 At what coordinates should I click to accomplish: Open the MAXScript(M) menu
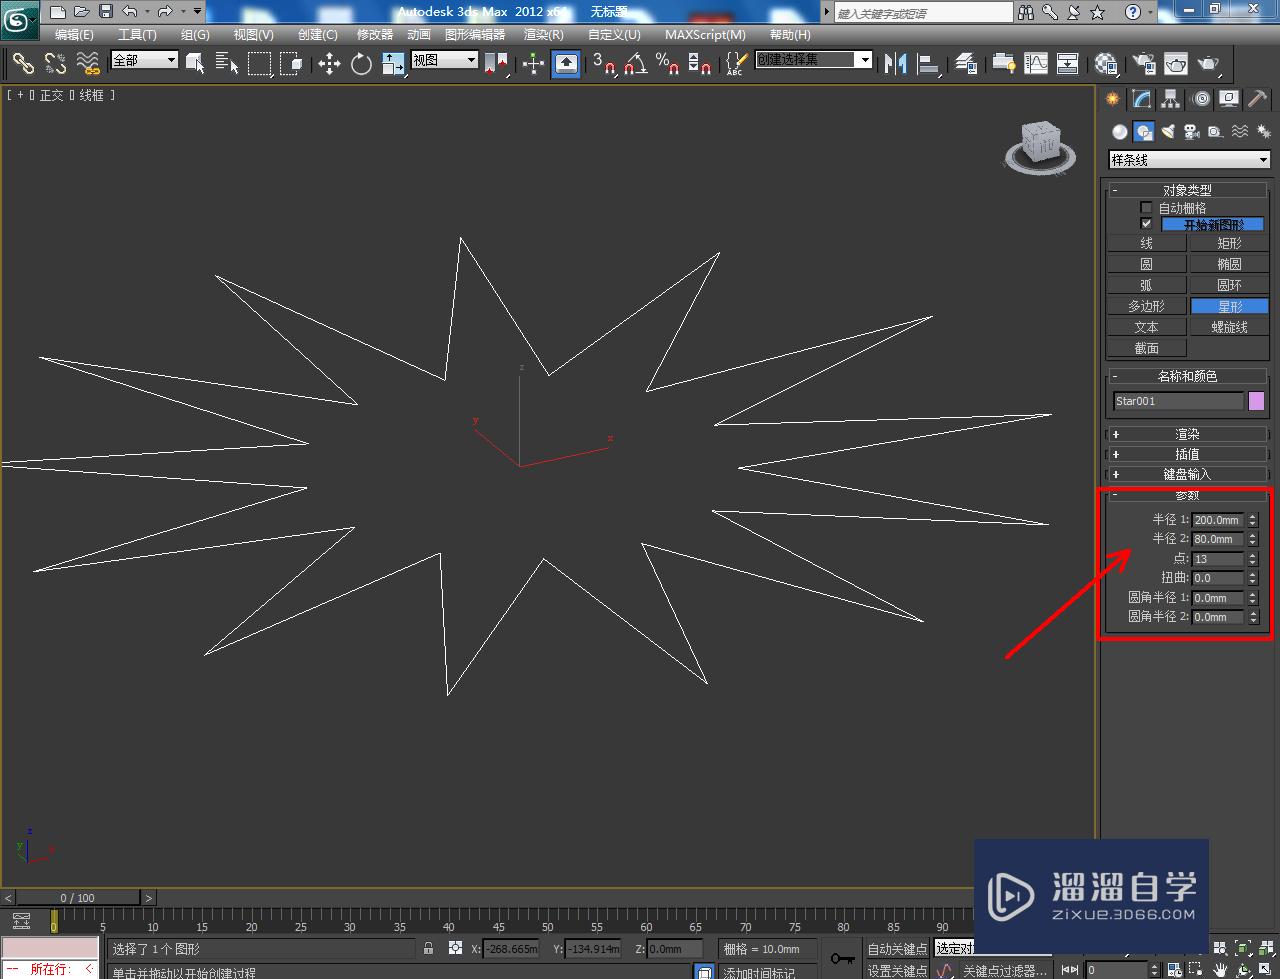point(705,34)
